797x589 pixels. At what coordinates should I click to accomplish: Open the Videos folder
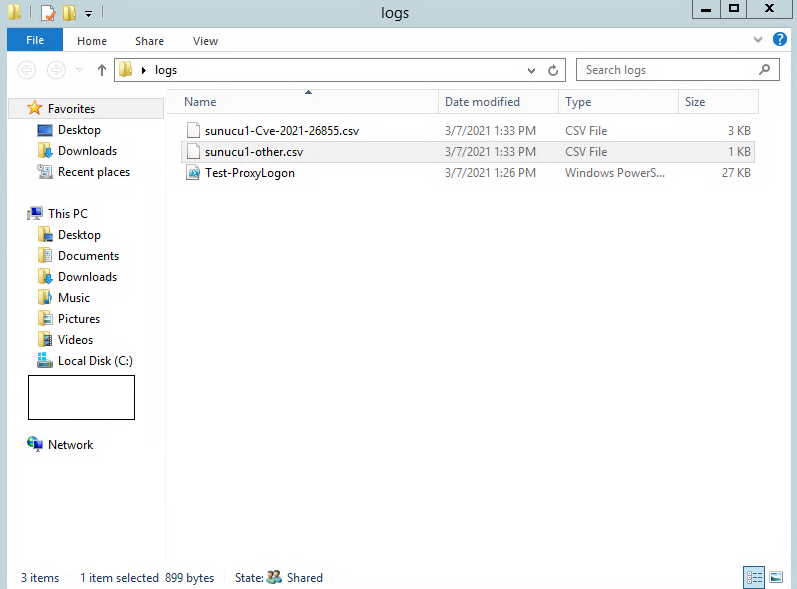pyautogui.click(x=75, y=340)
